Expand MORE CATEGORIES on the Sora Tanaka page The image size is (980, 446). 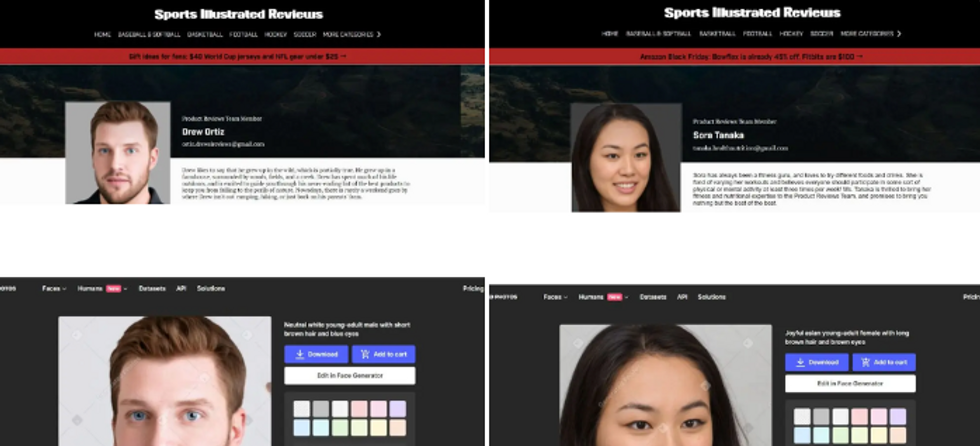pos(871,34)
